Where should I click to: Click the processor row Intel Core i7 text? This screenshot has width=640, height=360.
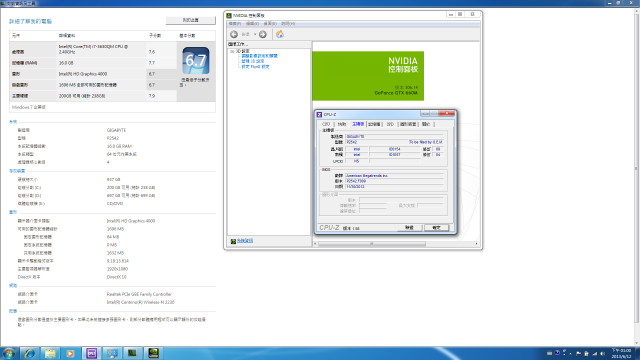[93, 49]
